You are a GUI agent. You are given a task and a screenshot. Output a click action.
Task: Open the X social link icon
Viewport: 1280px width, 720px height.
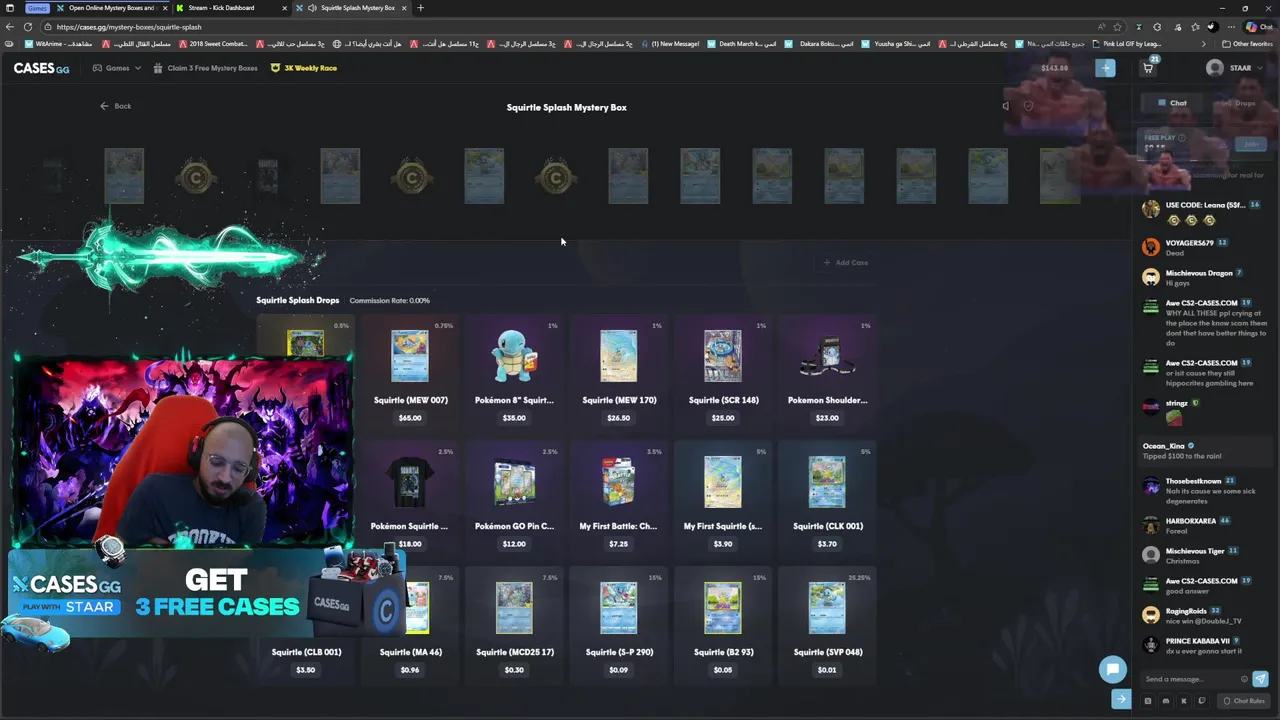[1148, 701]
